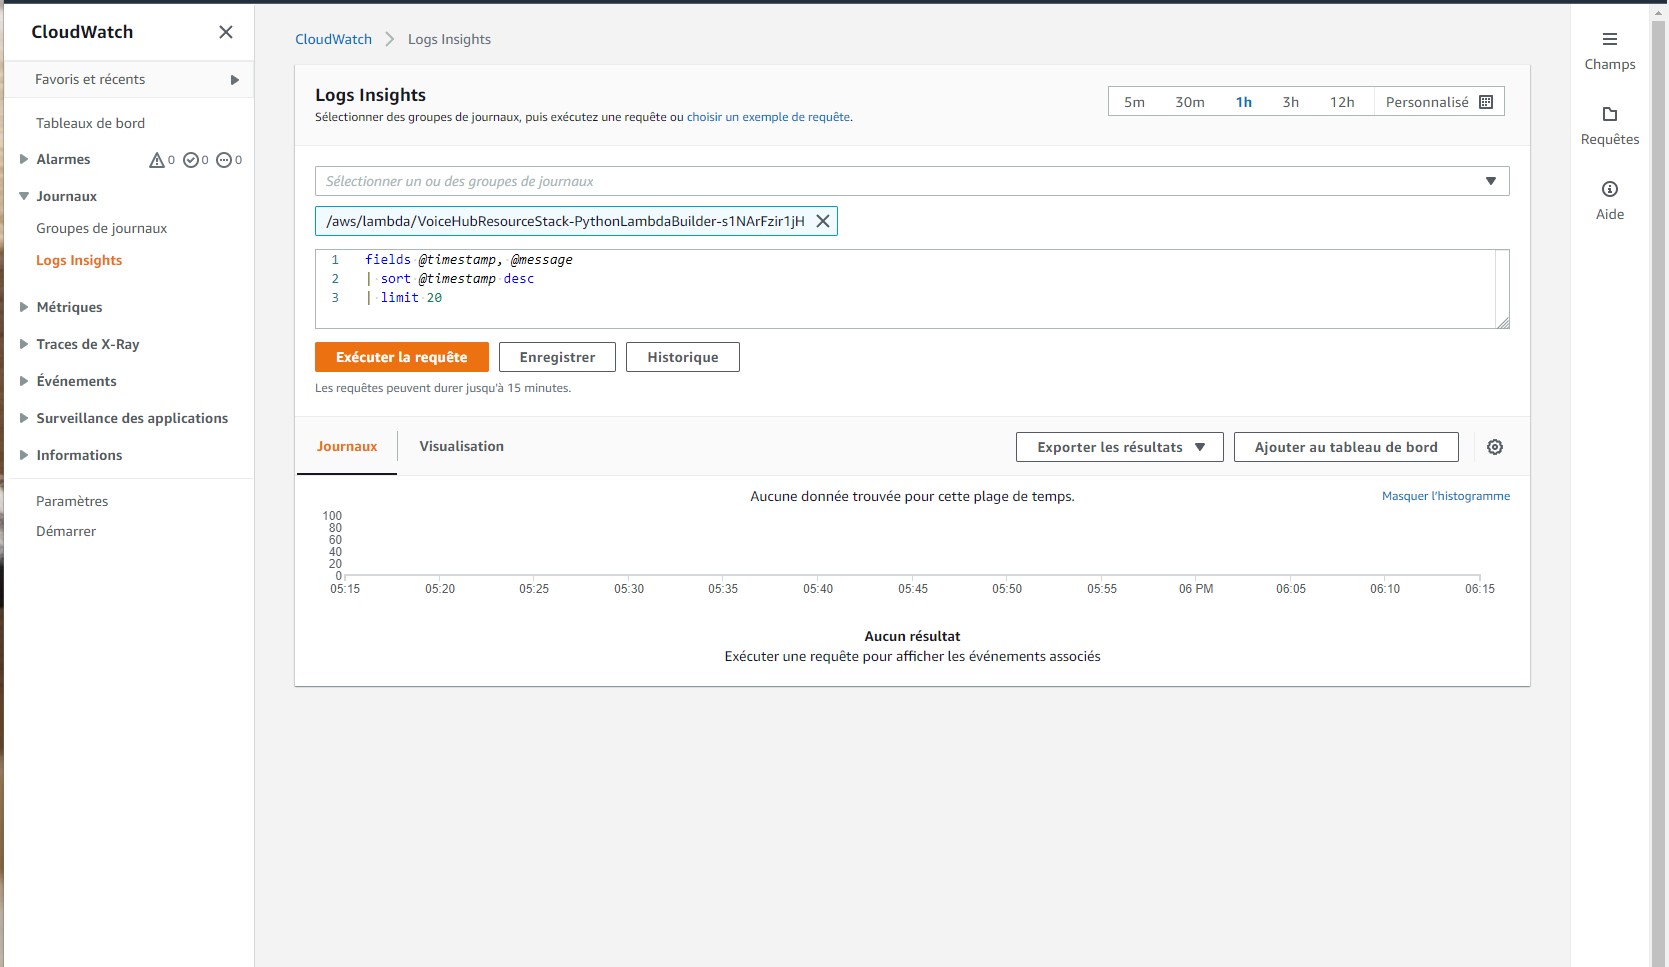Click inside the query editor text area
Viewport: 1669px width, 967px height.
coord(900,288)
